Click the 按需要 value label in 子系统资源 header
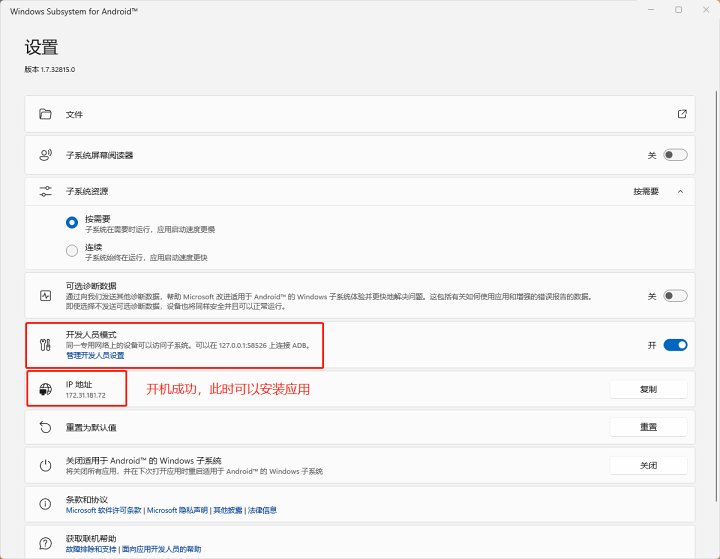The height and width of the screenshot is (559, 720). (x=646, y=192)
